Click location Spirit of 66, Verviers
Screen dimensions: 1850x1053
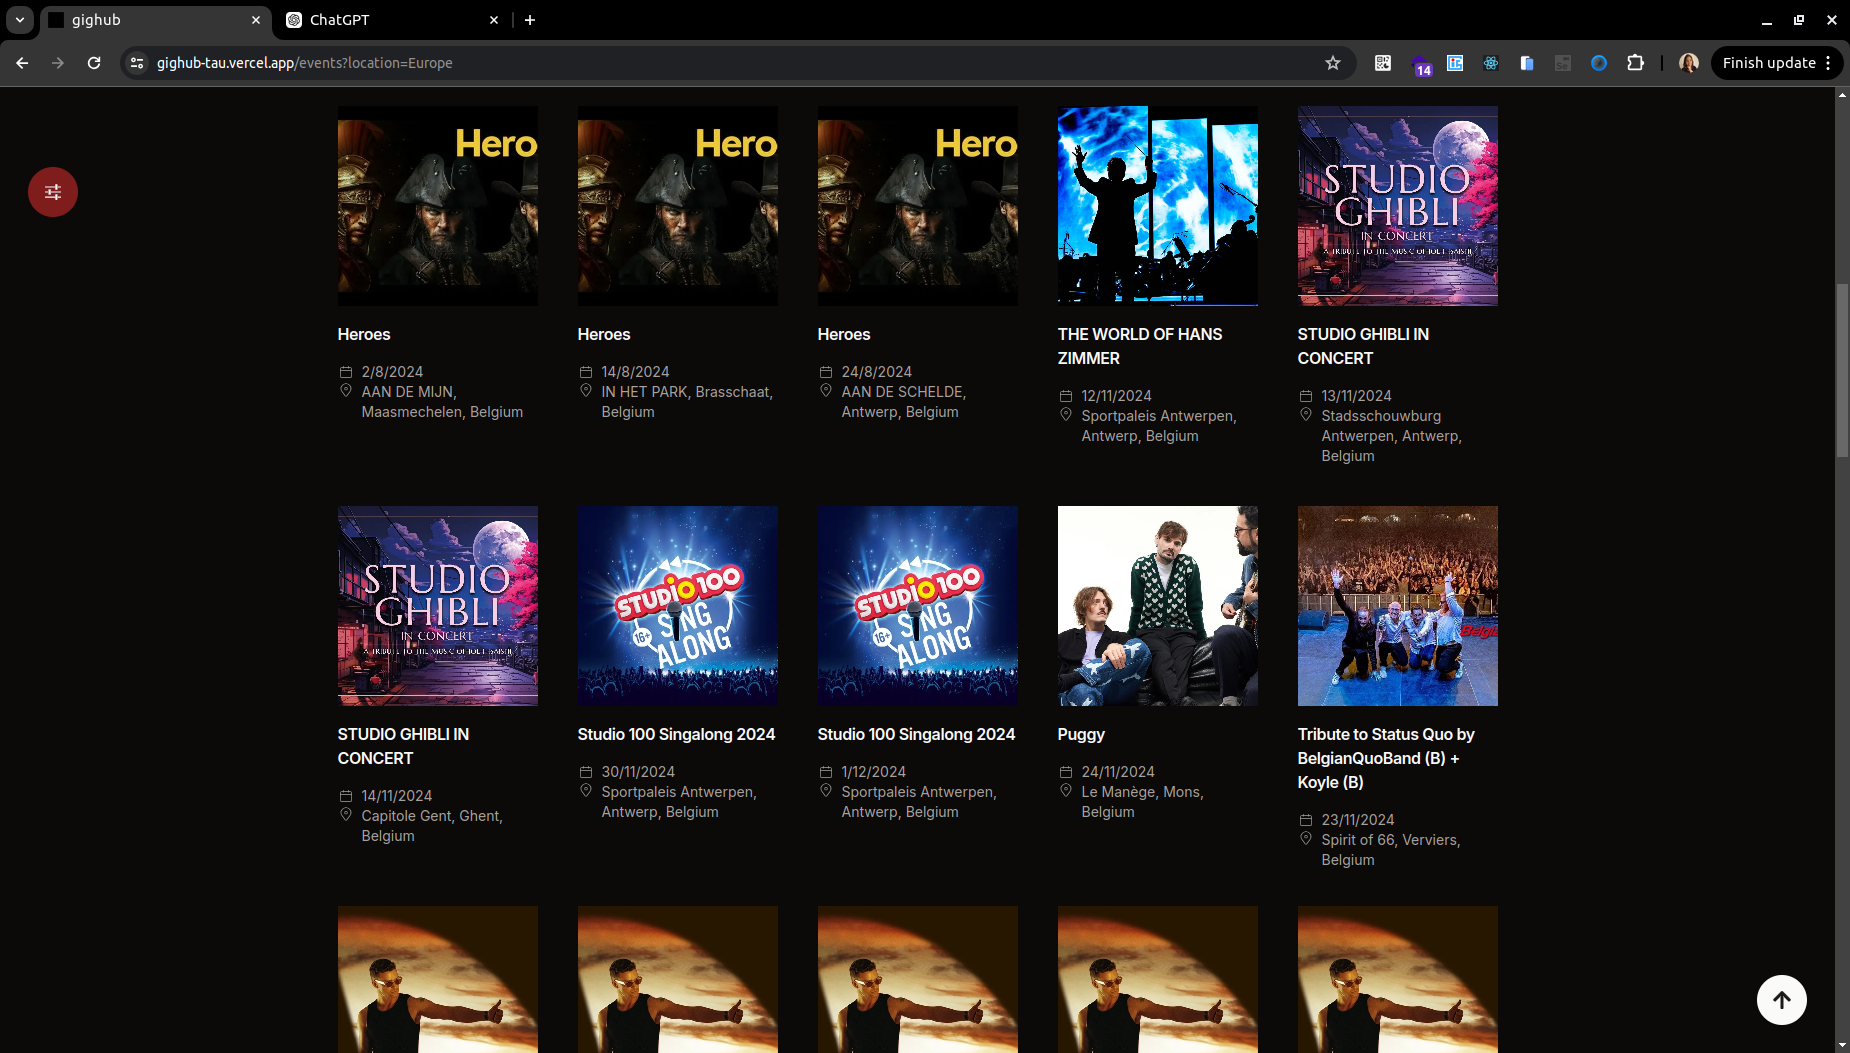pos(1391,850)
